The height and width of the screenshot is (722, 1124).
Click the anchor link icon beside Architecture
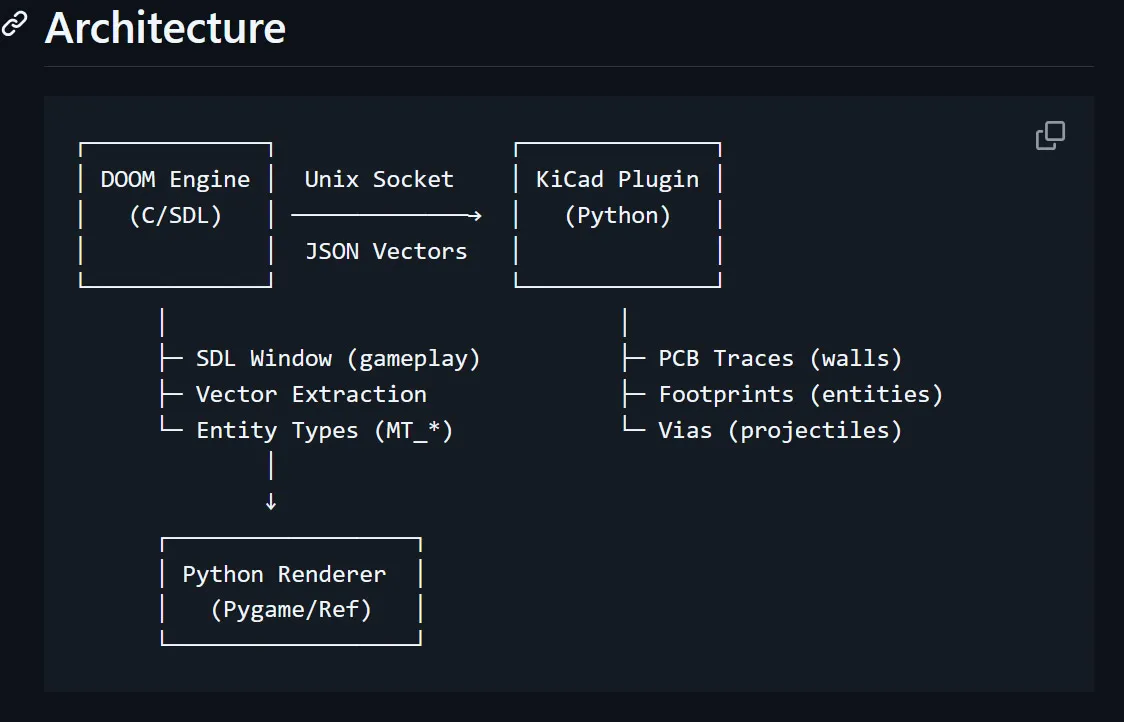[x=14, y=24]
